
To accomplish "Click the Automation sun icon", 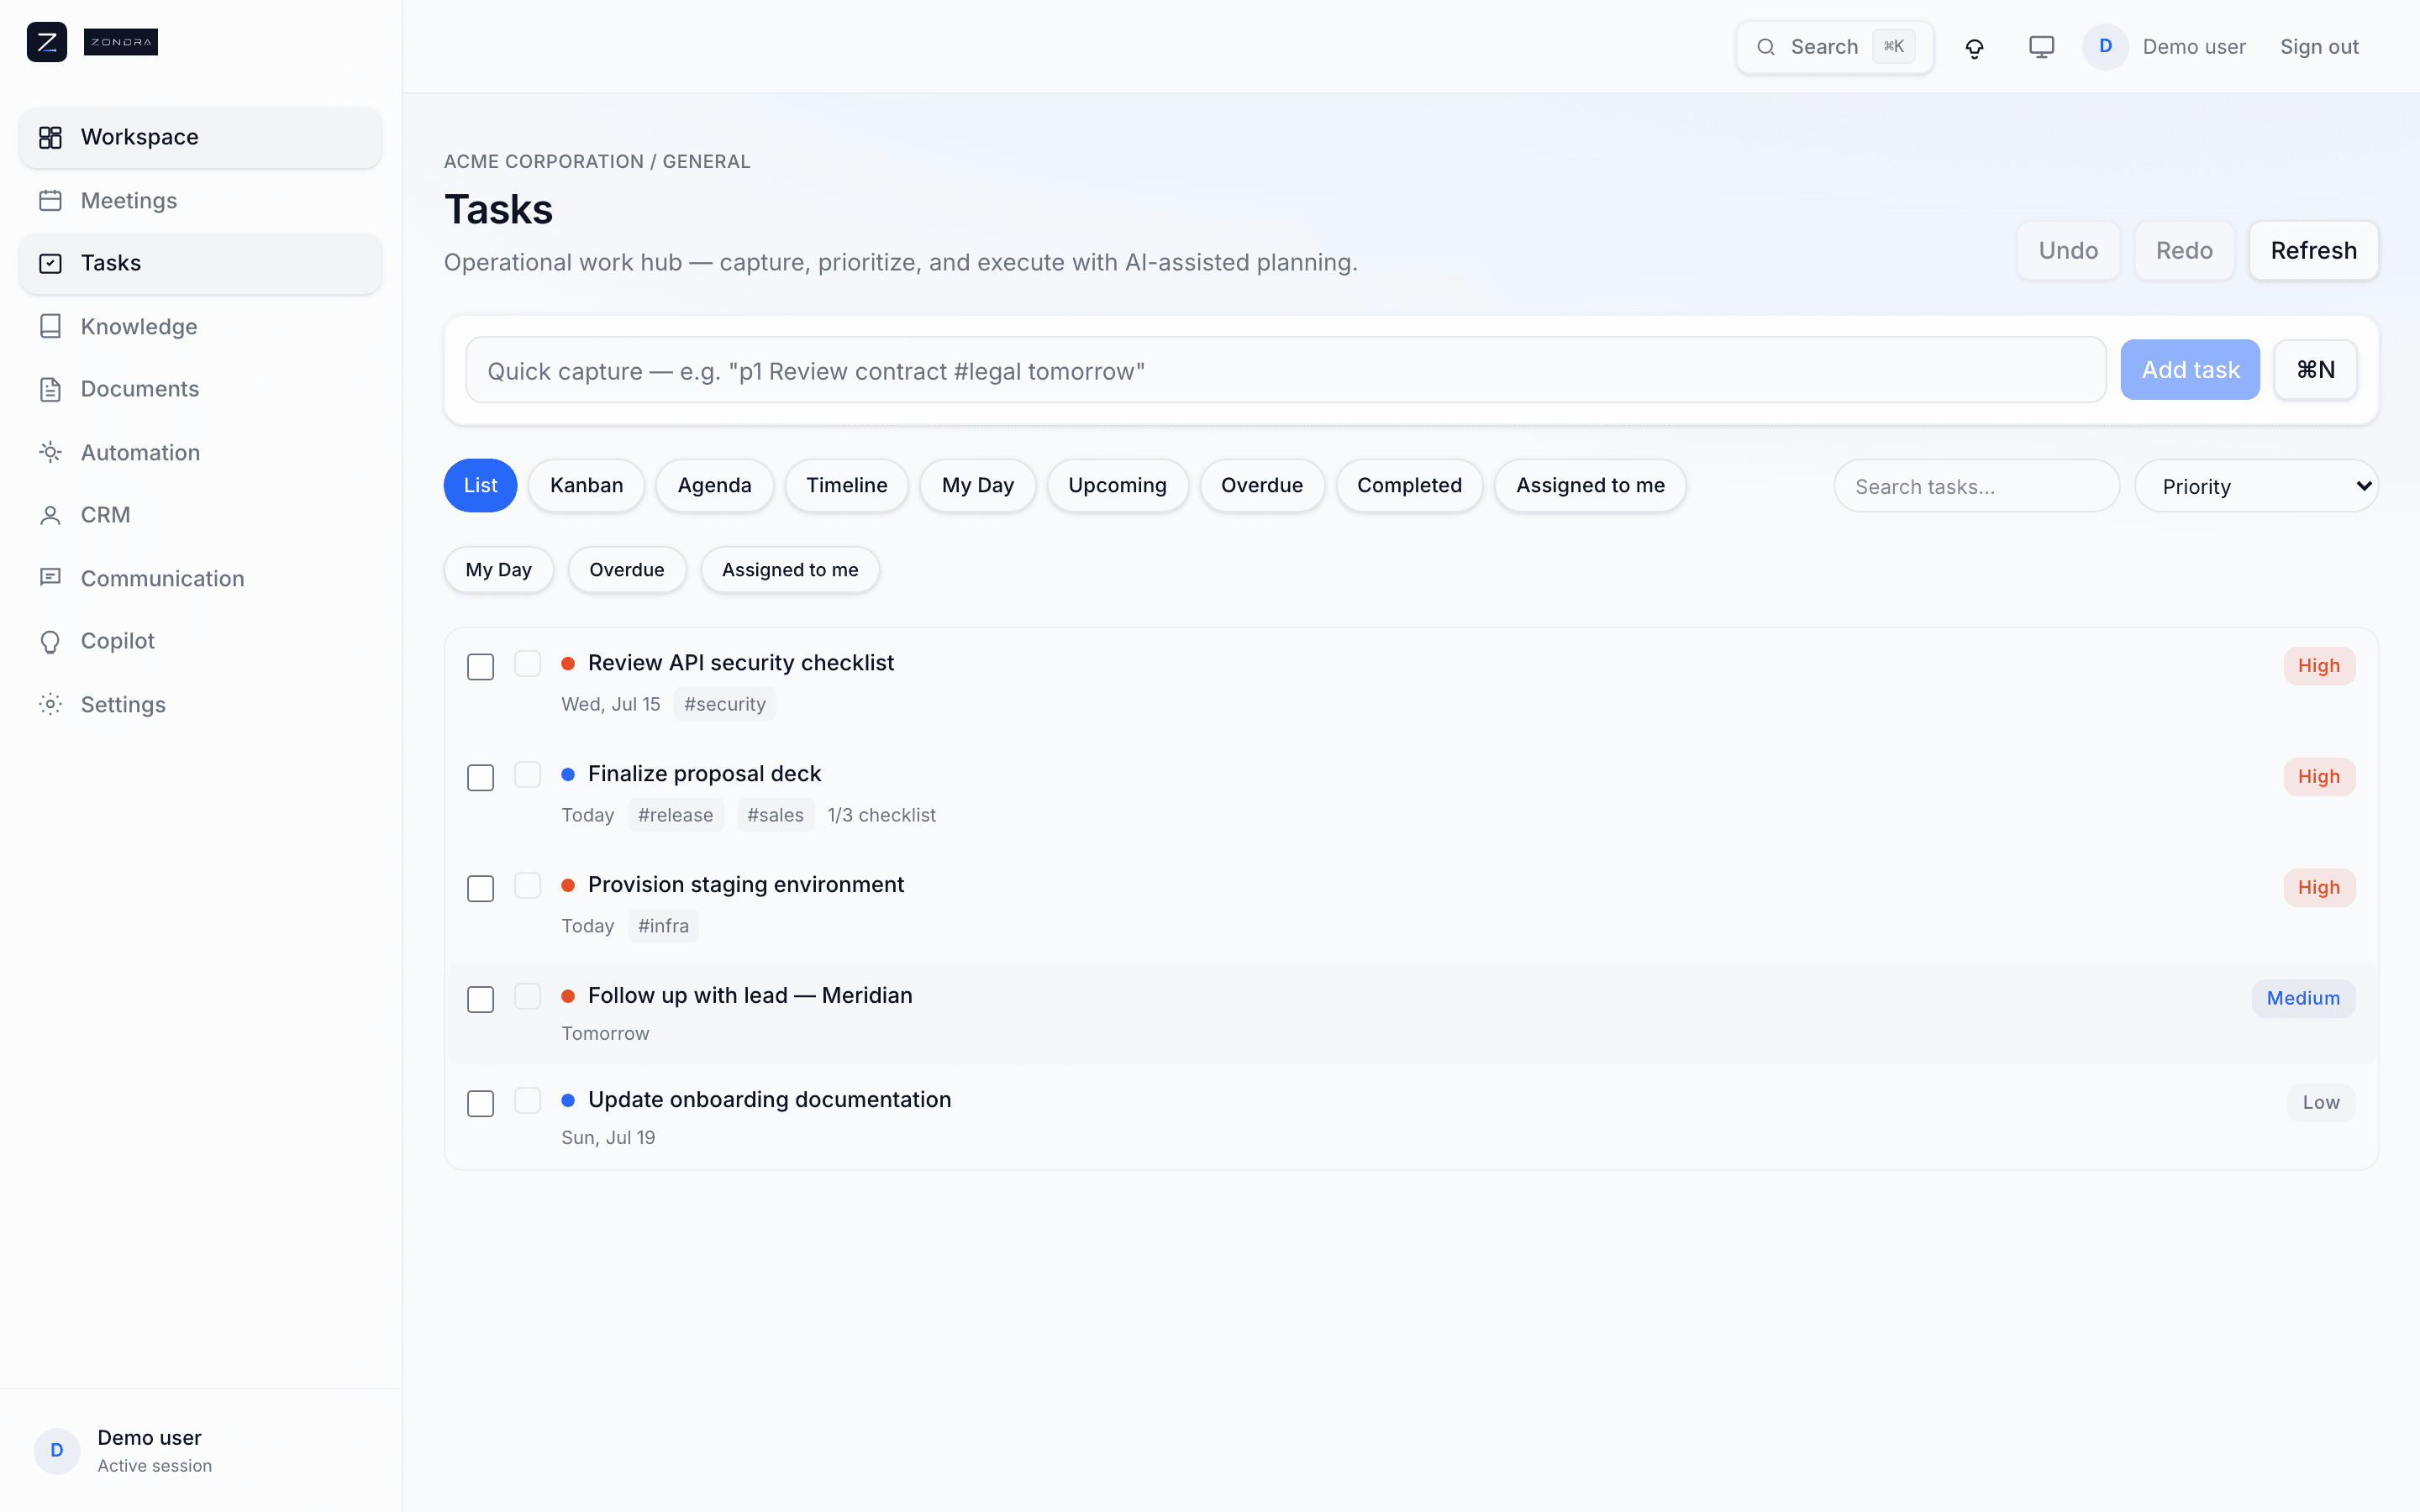I will pyautogui.click(x=50, y=452).
